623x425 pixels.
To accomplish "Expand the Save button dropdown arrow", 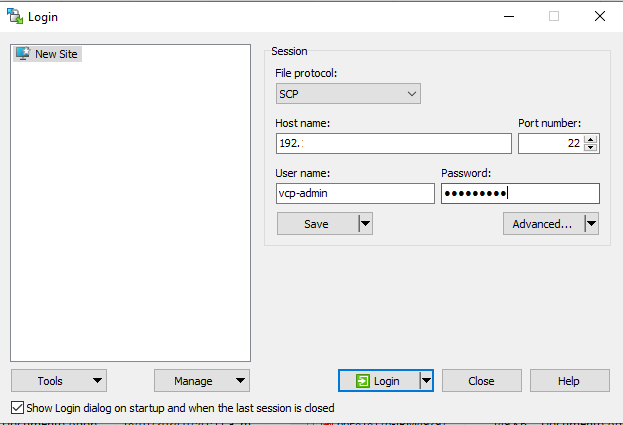I will [x=366, y=224].
